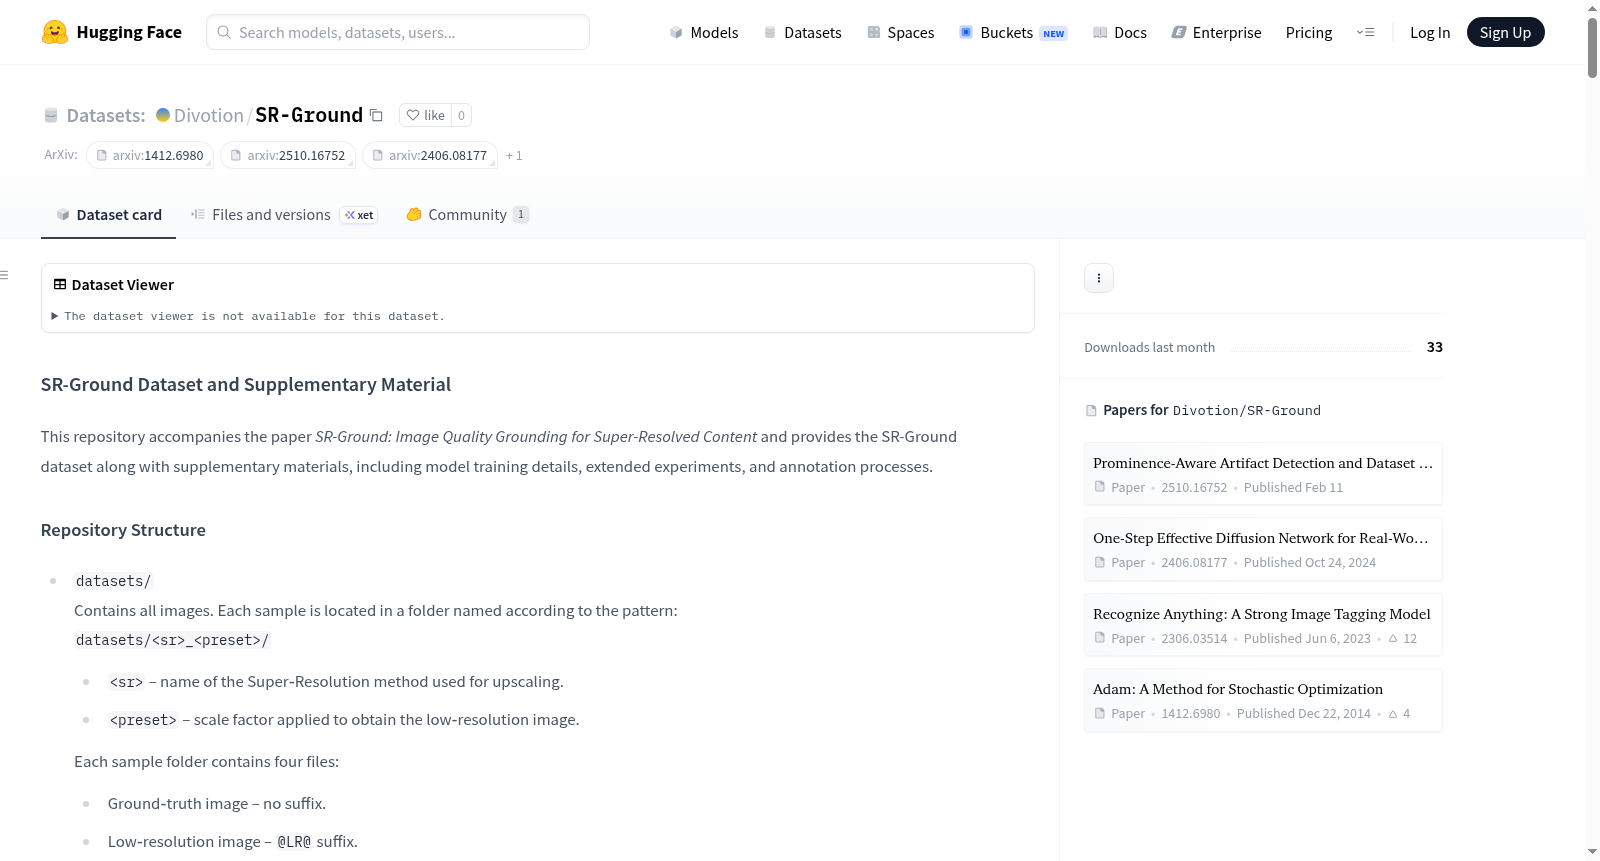Copy dataset name with the copy icon

[376, 115]
